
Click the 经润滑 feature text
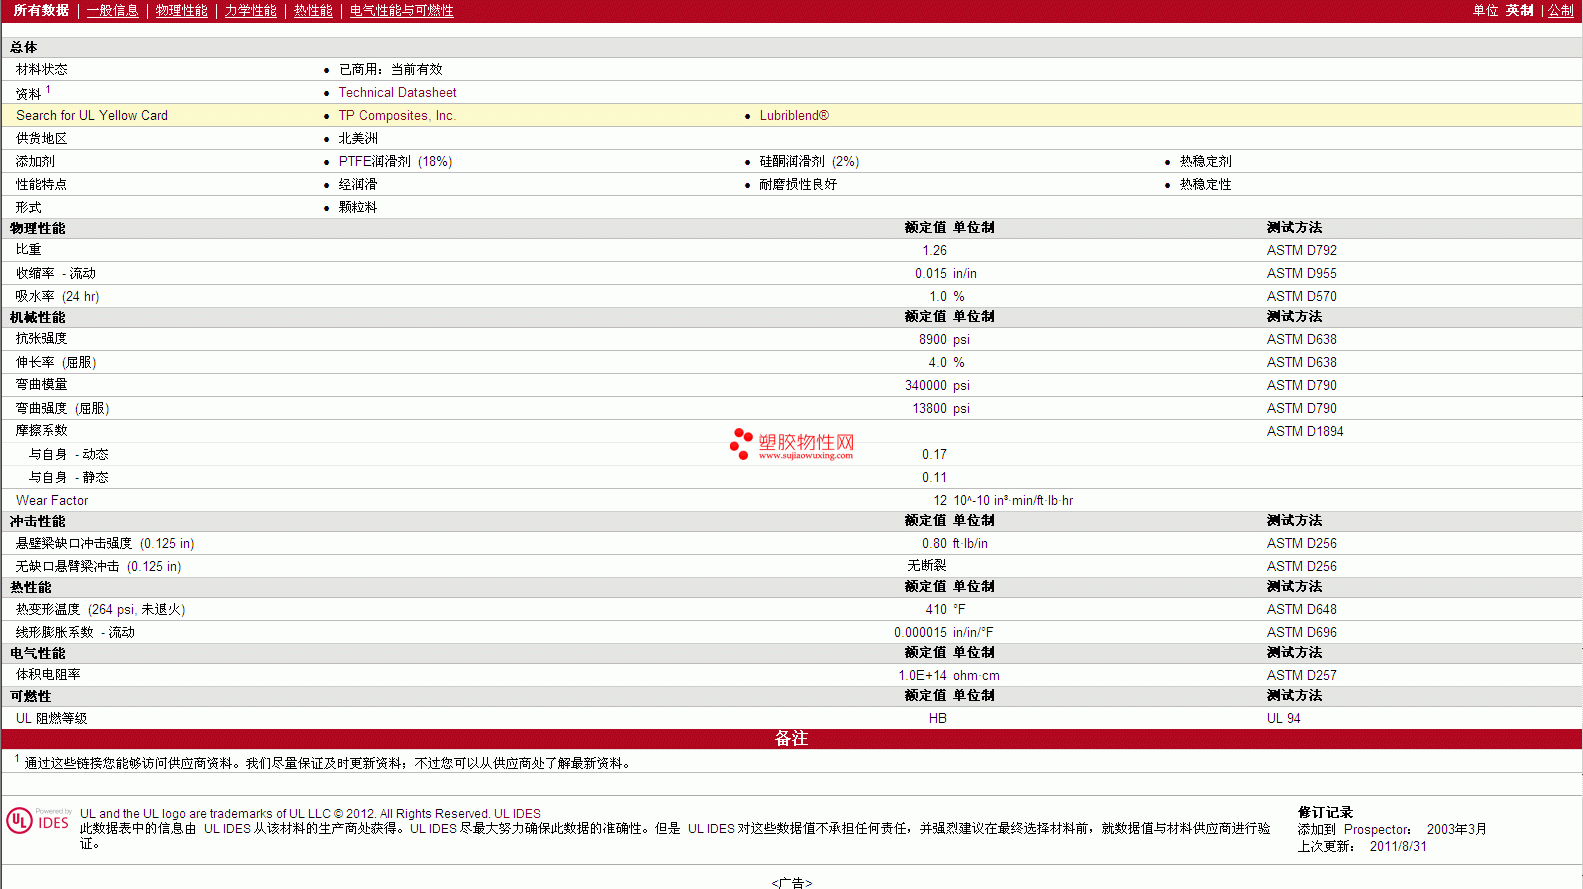point(358,185)
